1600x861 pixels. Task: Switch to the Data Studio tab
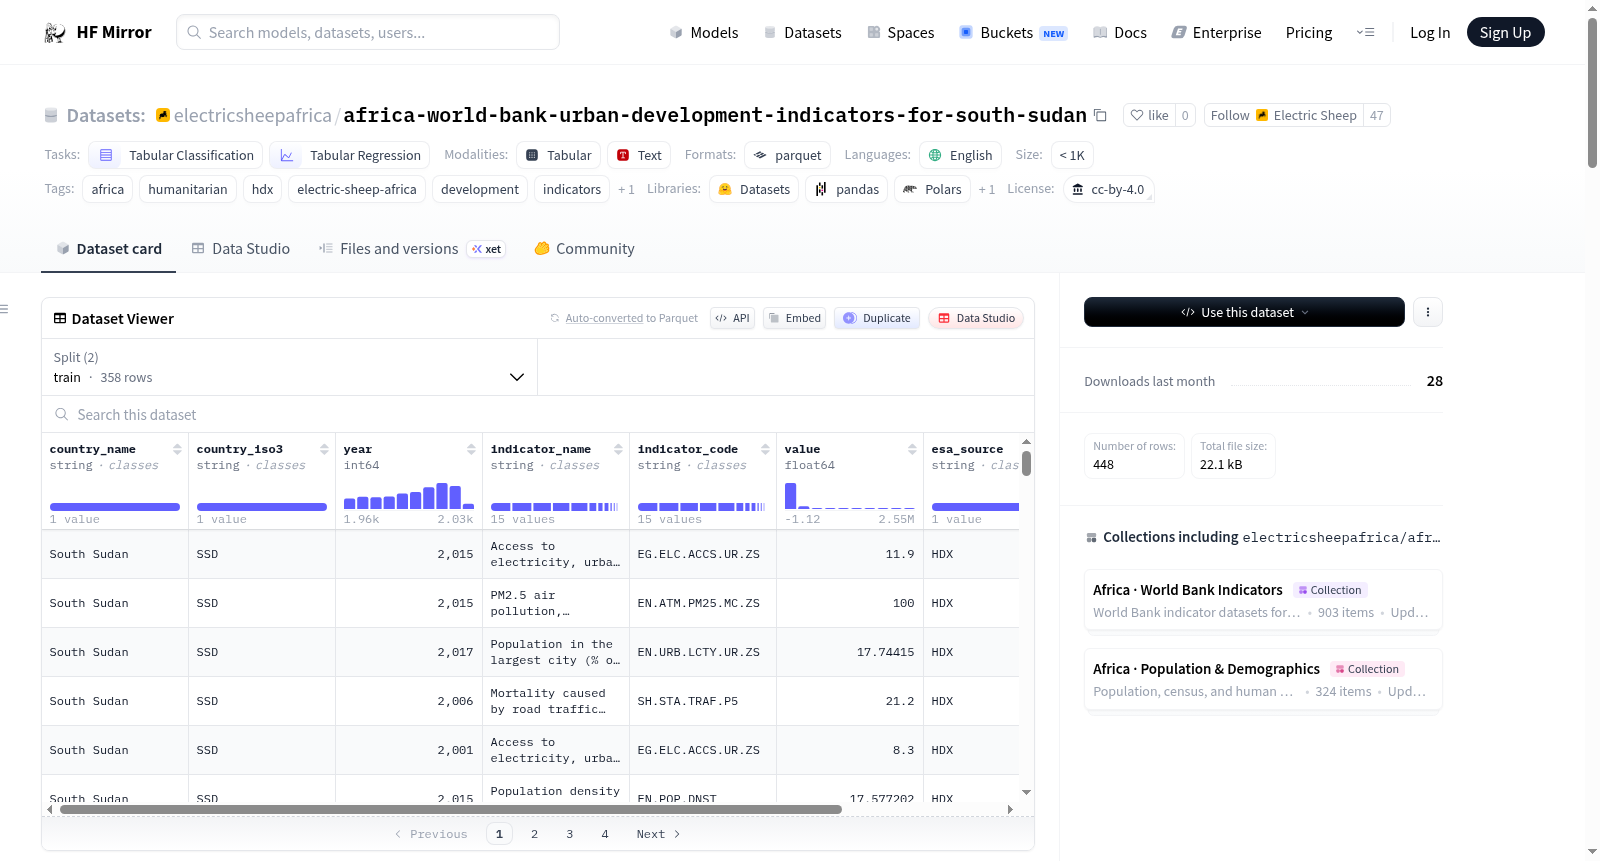pos(240,249)
